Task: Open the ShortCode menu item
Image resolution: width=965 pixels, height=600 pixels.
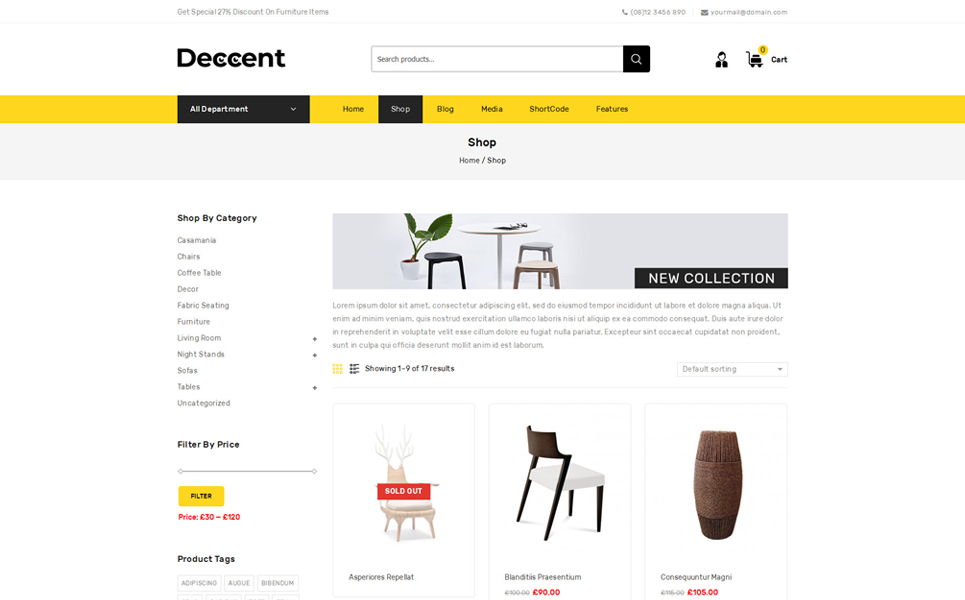Action: [549, 109]
